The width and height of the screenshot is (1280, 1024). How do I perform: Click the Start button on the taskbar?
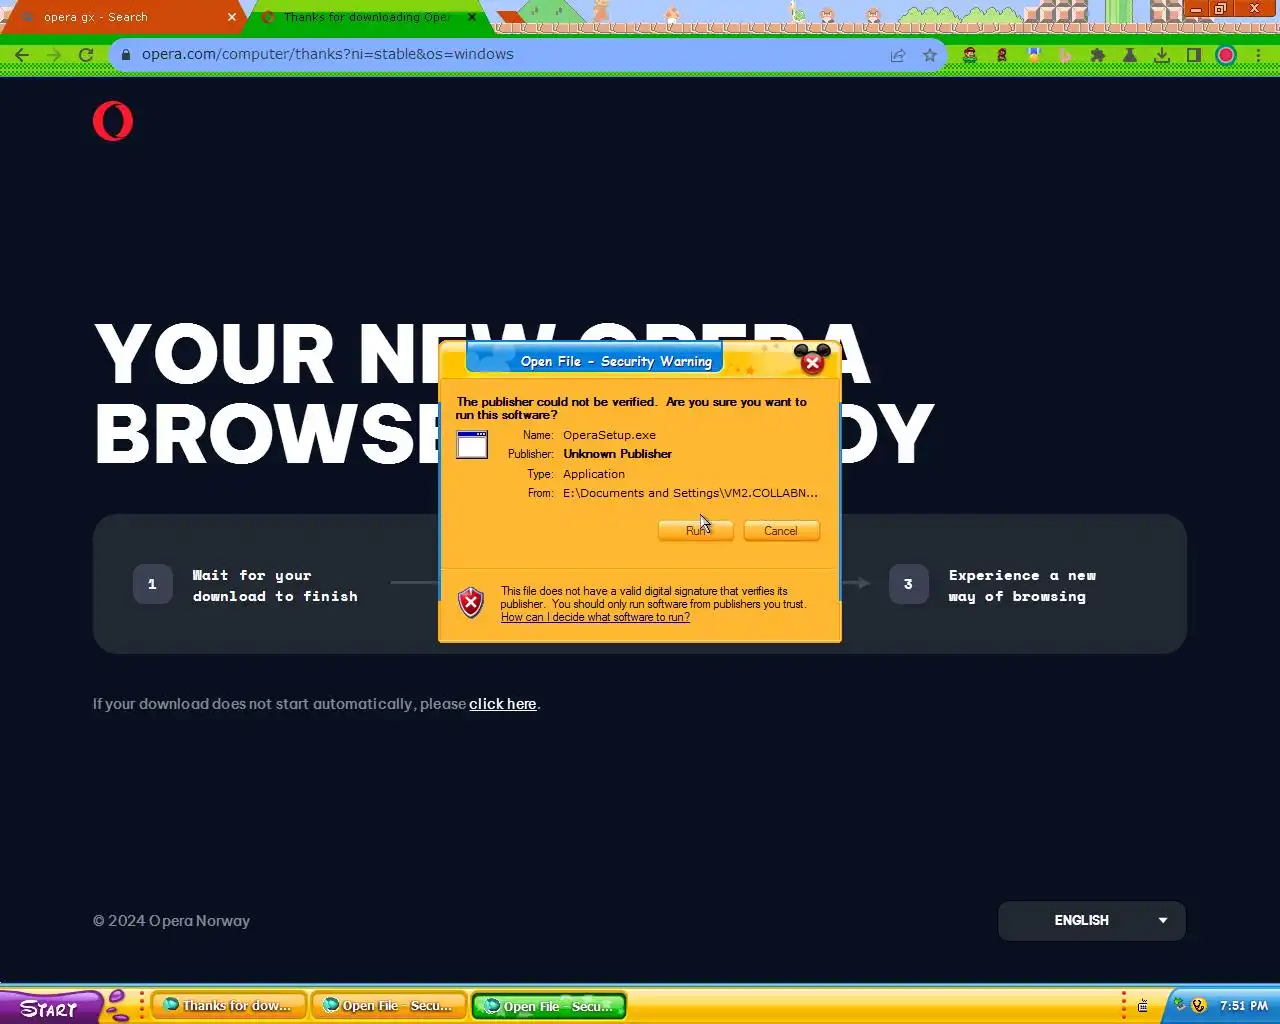(x=50, y=1008)
